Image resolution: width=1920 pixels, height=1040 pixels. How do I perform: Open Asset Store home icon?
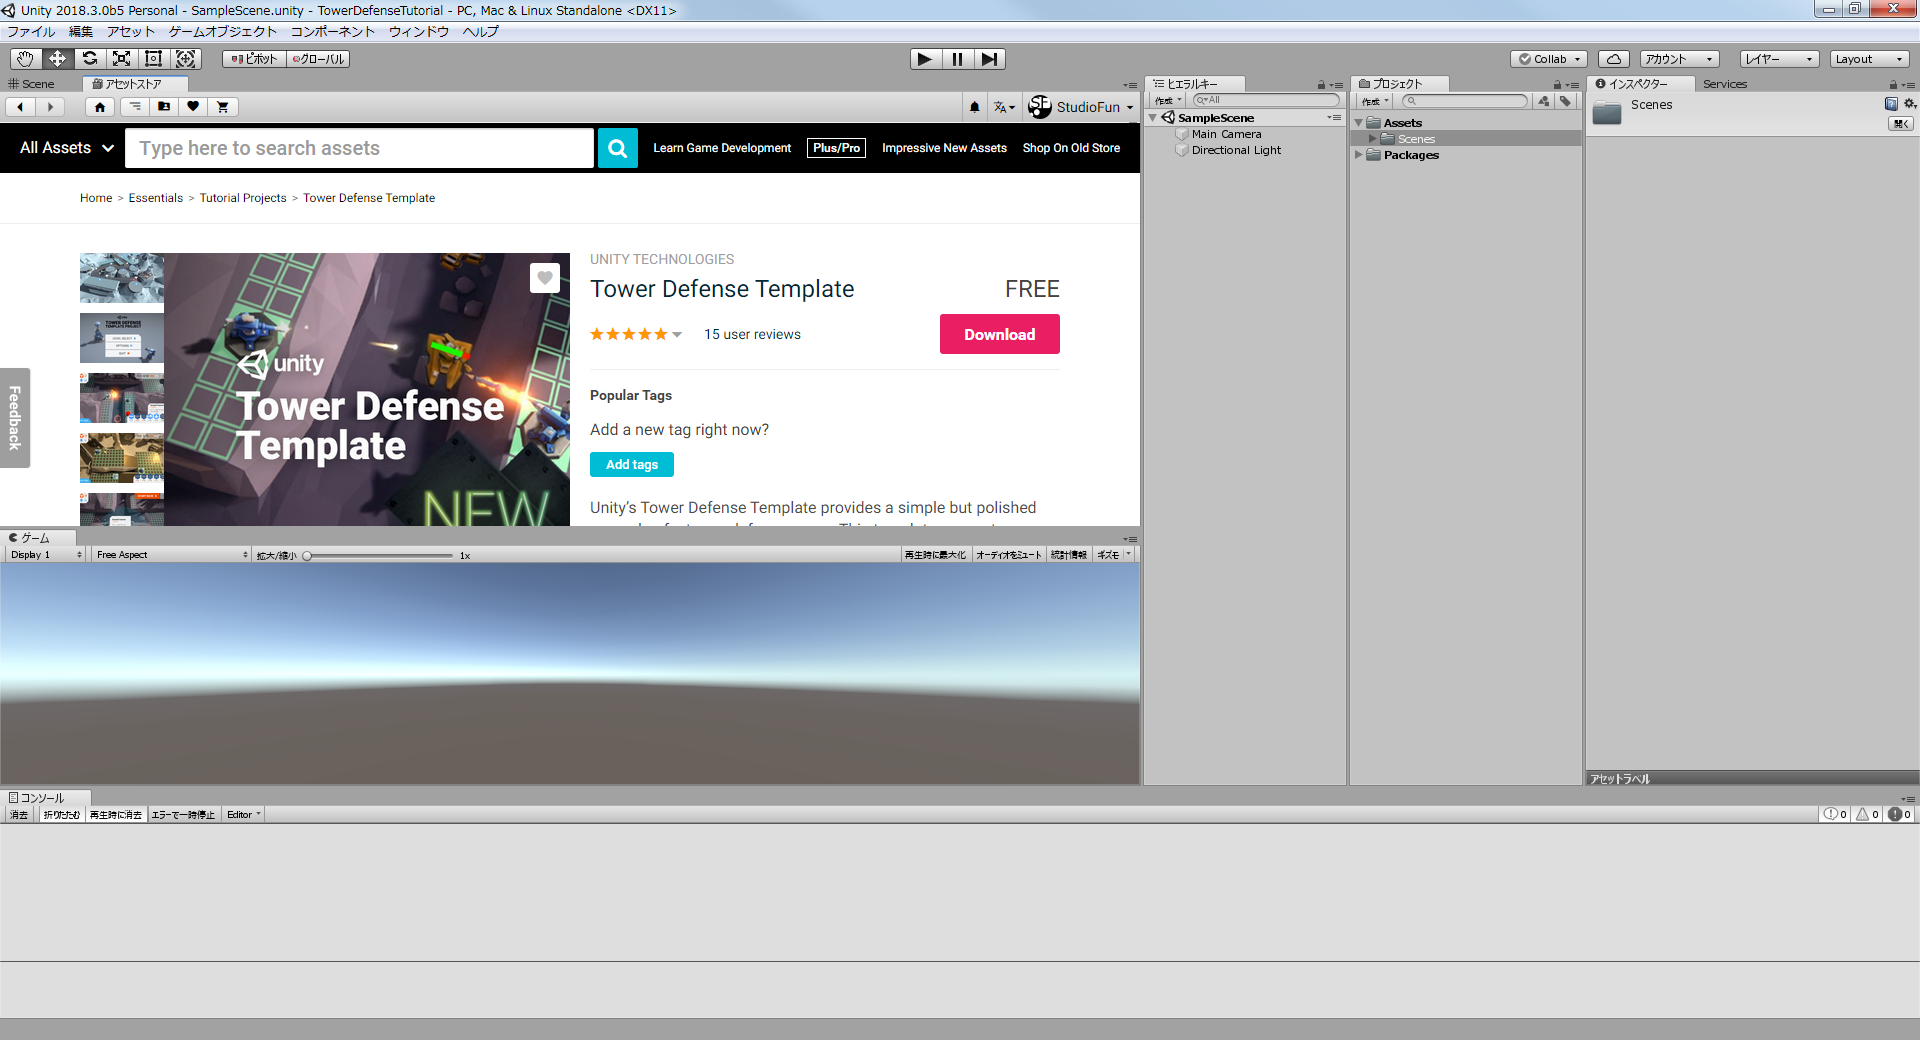click(x=99, y=107)
